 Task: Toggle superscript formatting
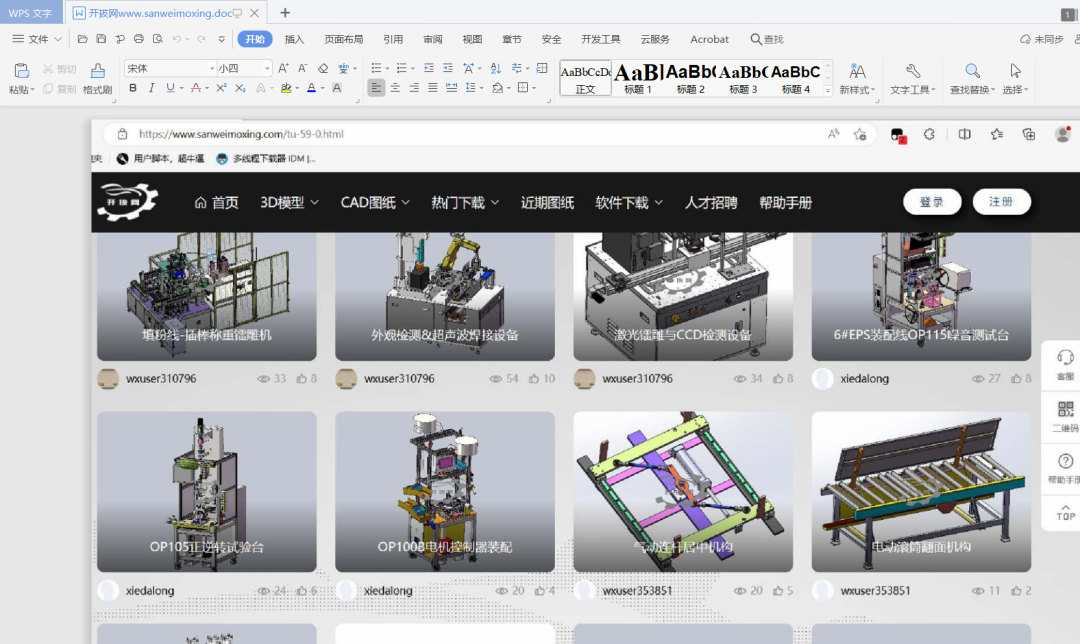[221, 87]
